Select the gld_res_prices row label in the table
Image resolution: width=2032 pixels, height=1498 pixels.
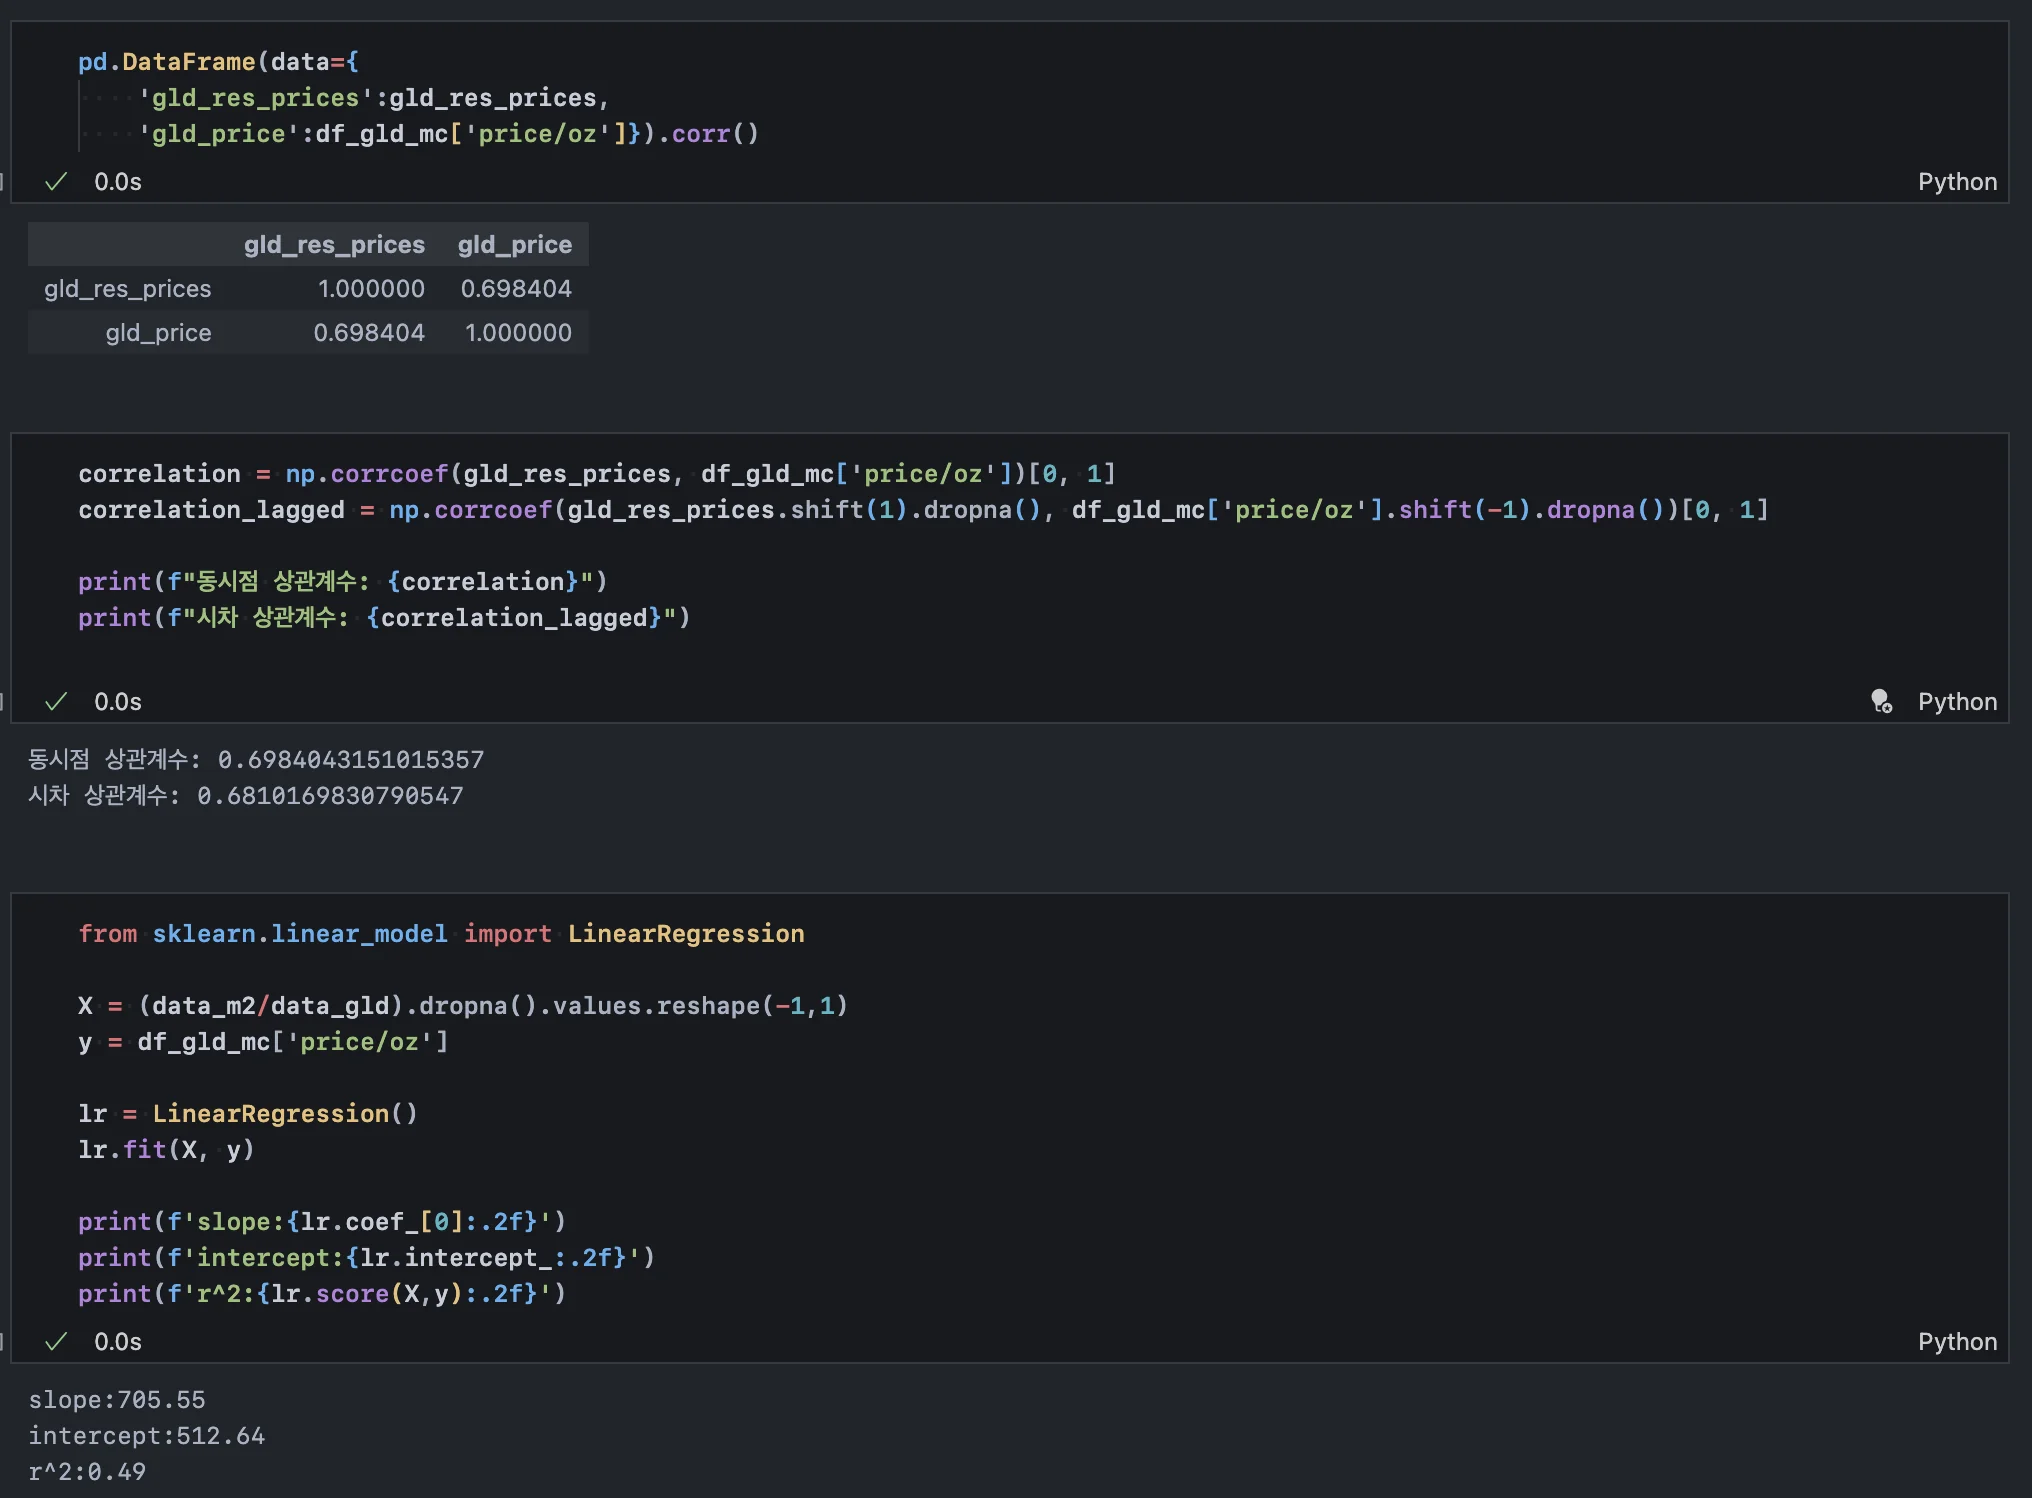(128, 289)
